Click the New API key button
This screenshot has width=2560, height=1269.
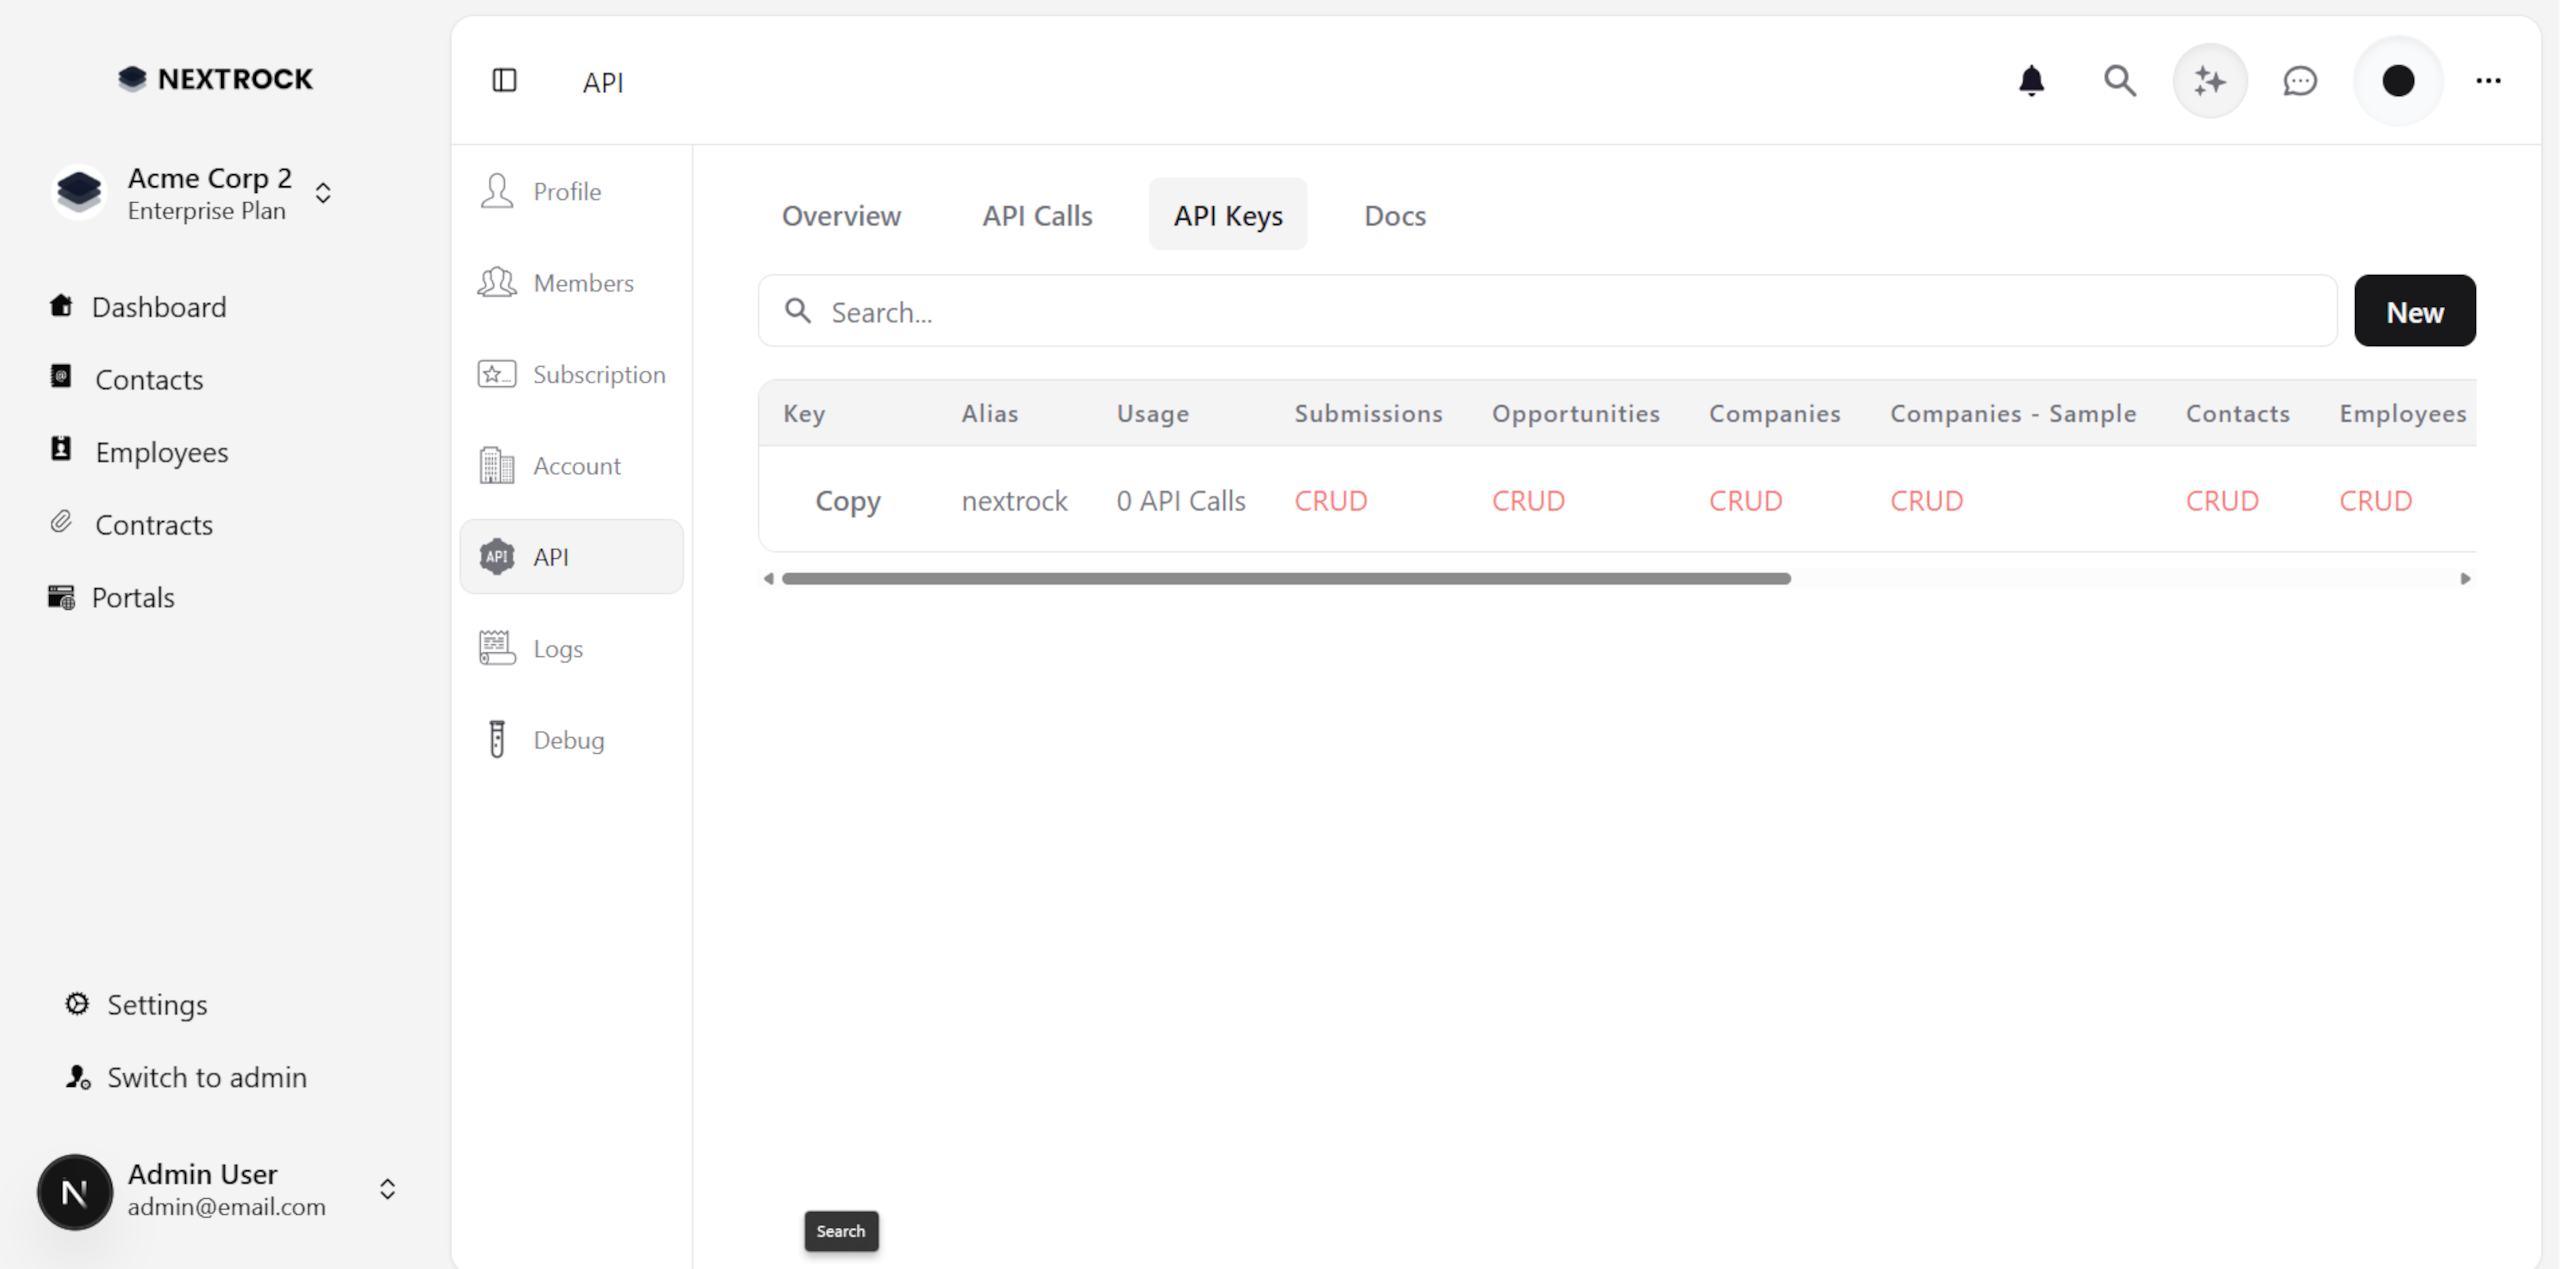coord(2414,311)
